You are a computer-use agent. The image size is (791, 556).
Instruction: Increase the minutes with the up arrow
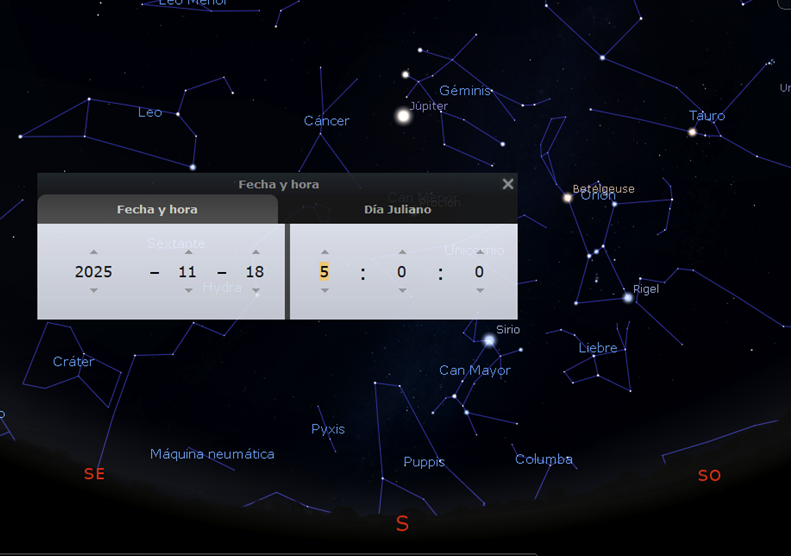pos(402,253)
